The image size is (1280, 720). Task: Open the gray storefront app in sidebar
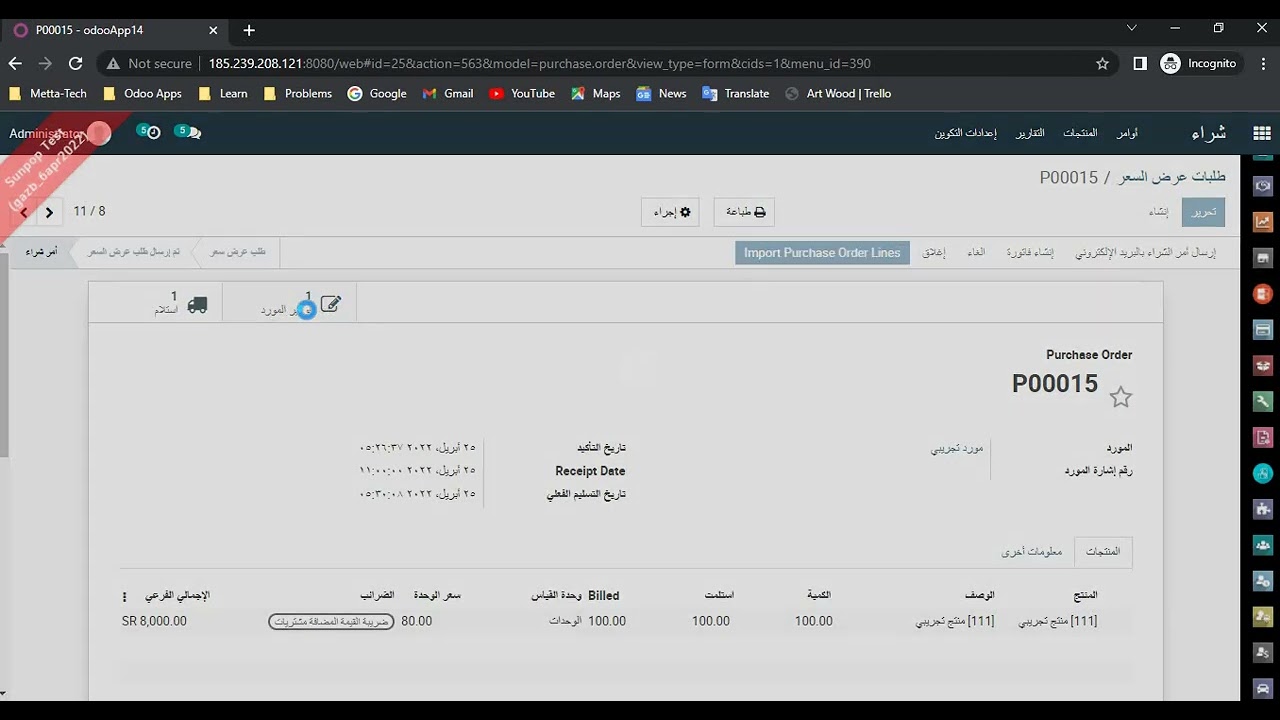coord(1263,257)
